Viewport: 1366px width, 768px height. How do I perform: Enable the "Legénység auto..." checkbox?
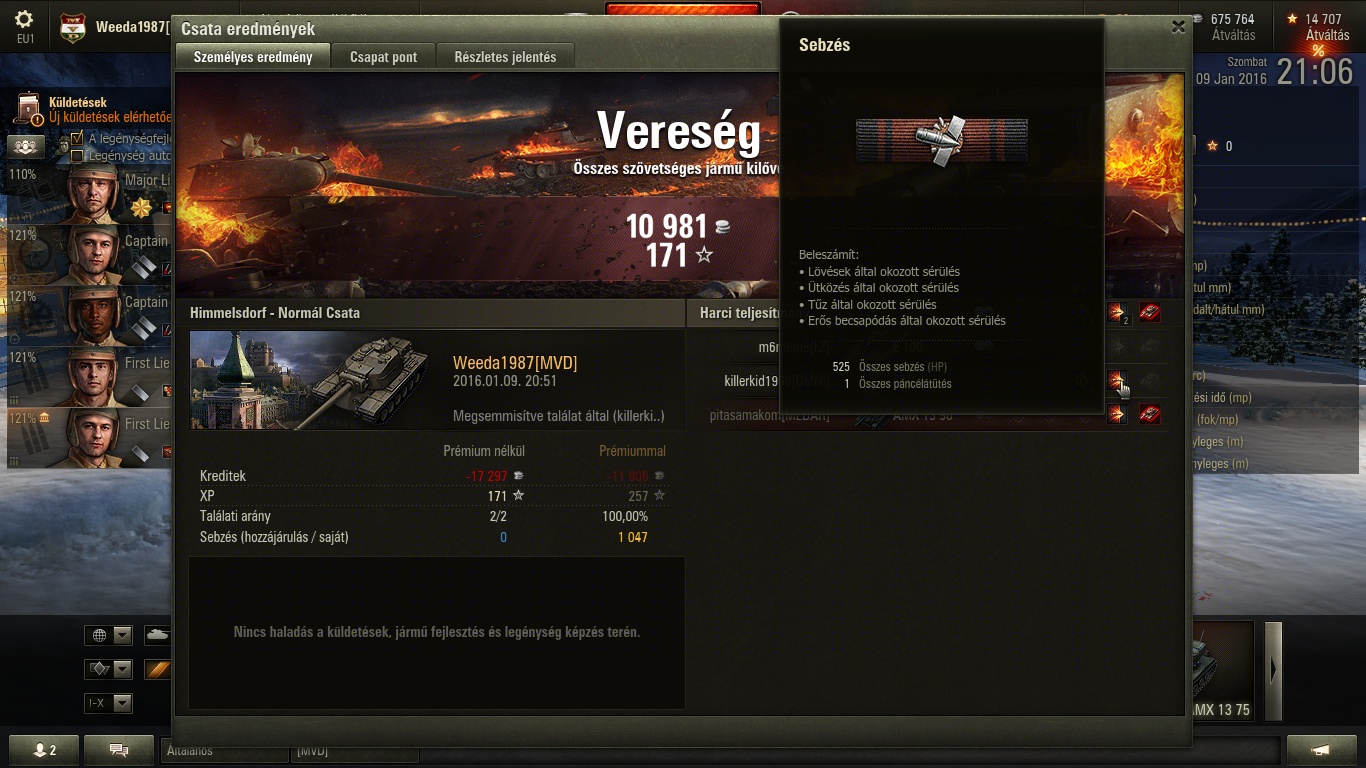click(x=77, y=155)
